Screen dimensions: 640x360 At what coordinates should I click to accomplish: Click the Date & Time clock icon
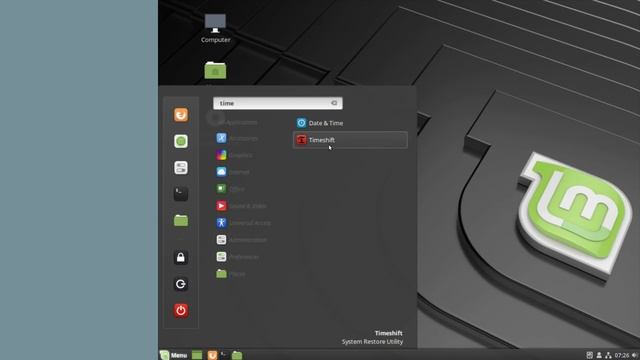[x=301, y=123]
